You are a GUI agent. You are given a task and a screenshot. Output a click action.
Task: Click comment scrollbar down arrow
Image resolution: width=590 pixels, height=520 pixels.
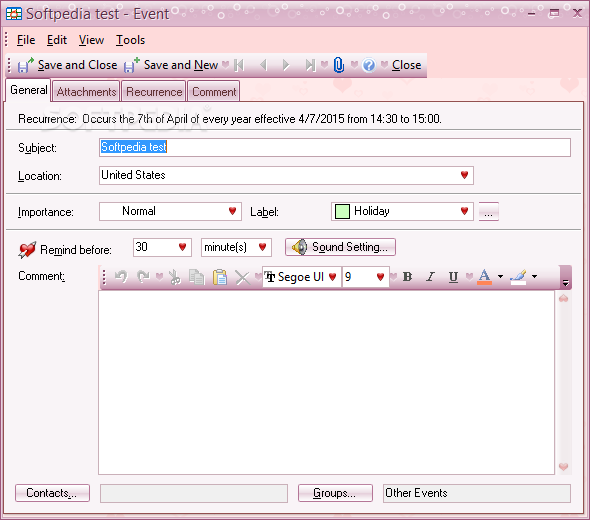pos(563,467)
